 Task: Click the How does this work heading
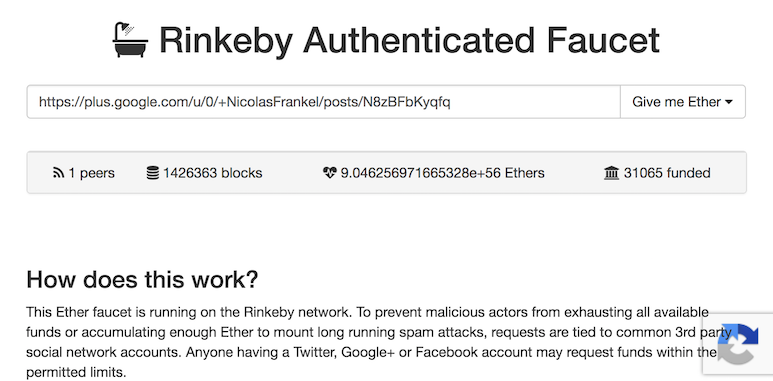[x=142, y=279]
